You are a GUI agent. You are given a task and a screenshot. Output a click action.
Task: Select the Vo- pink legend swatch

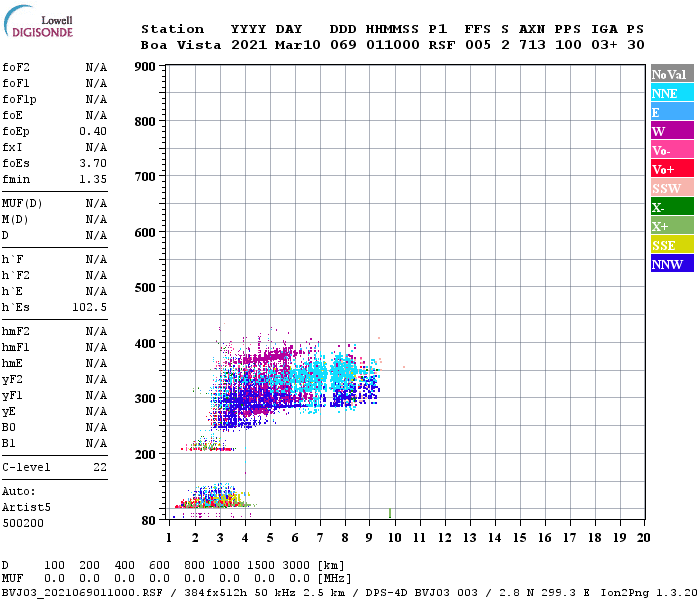tap(672, 150)
